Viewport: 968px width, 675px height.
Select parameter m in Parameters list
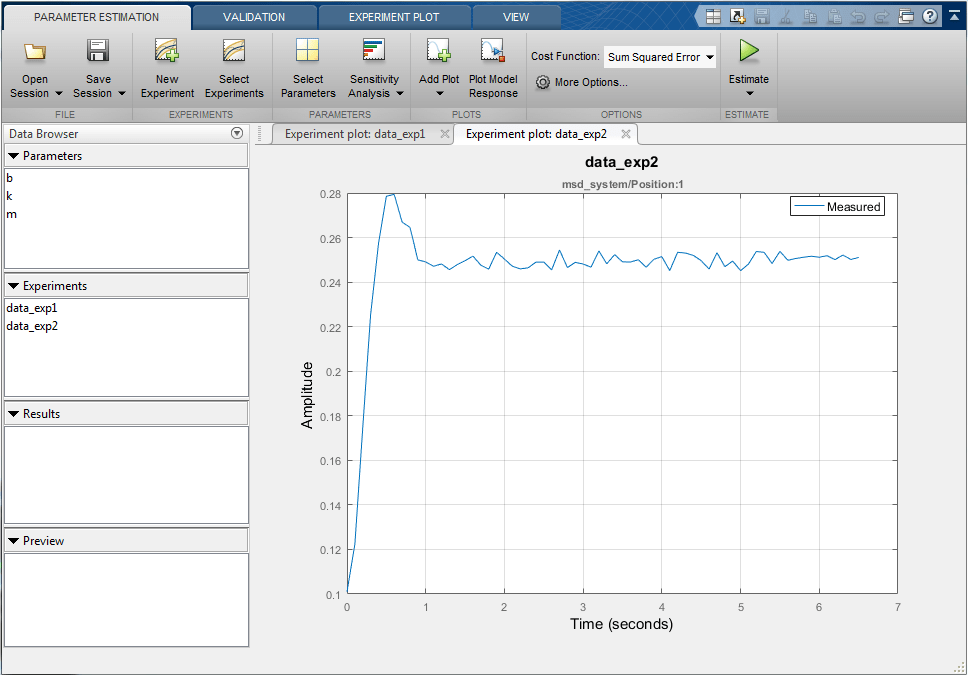pyautogui.click(x=11, y=214)
